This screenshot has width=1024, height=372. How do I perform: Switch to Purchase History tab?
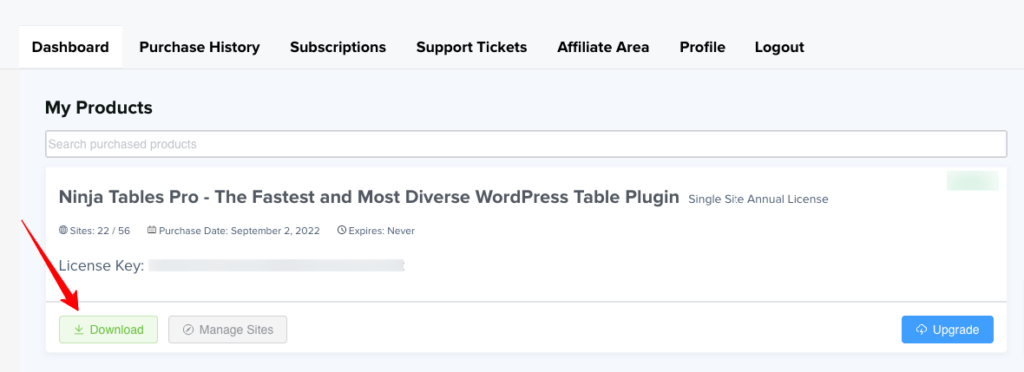point(199,47)
